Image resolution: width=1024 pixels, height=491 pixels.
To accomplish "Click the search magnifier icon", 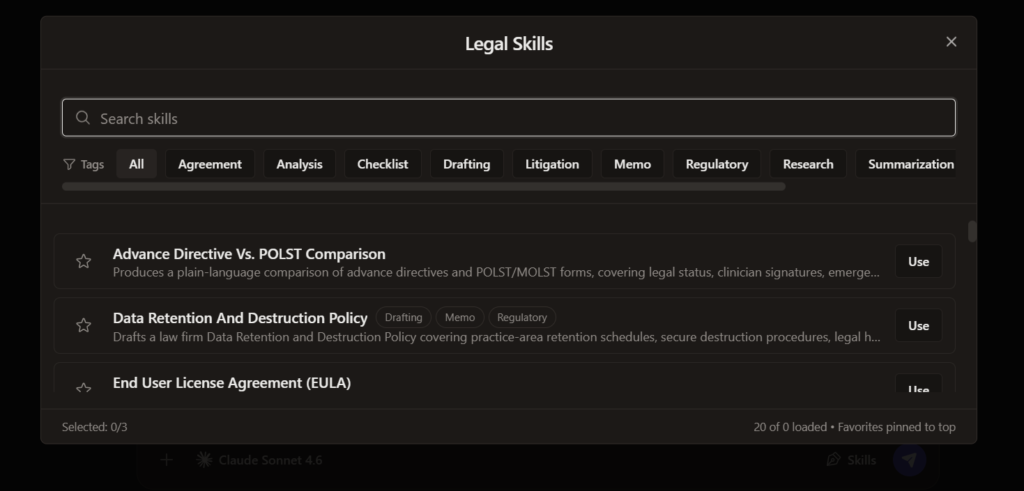I will pos(83,118).
